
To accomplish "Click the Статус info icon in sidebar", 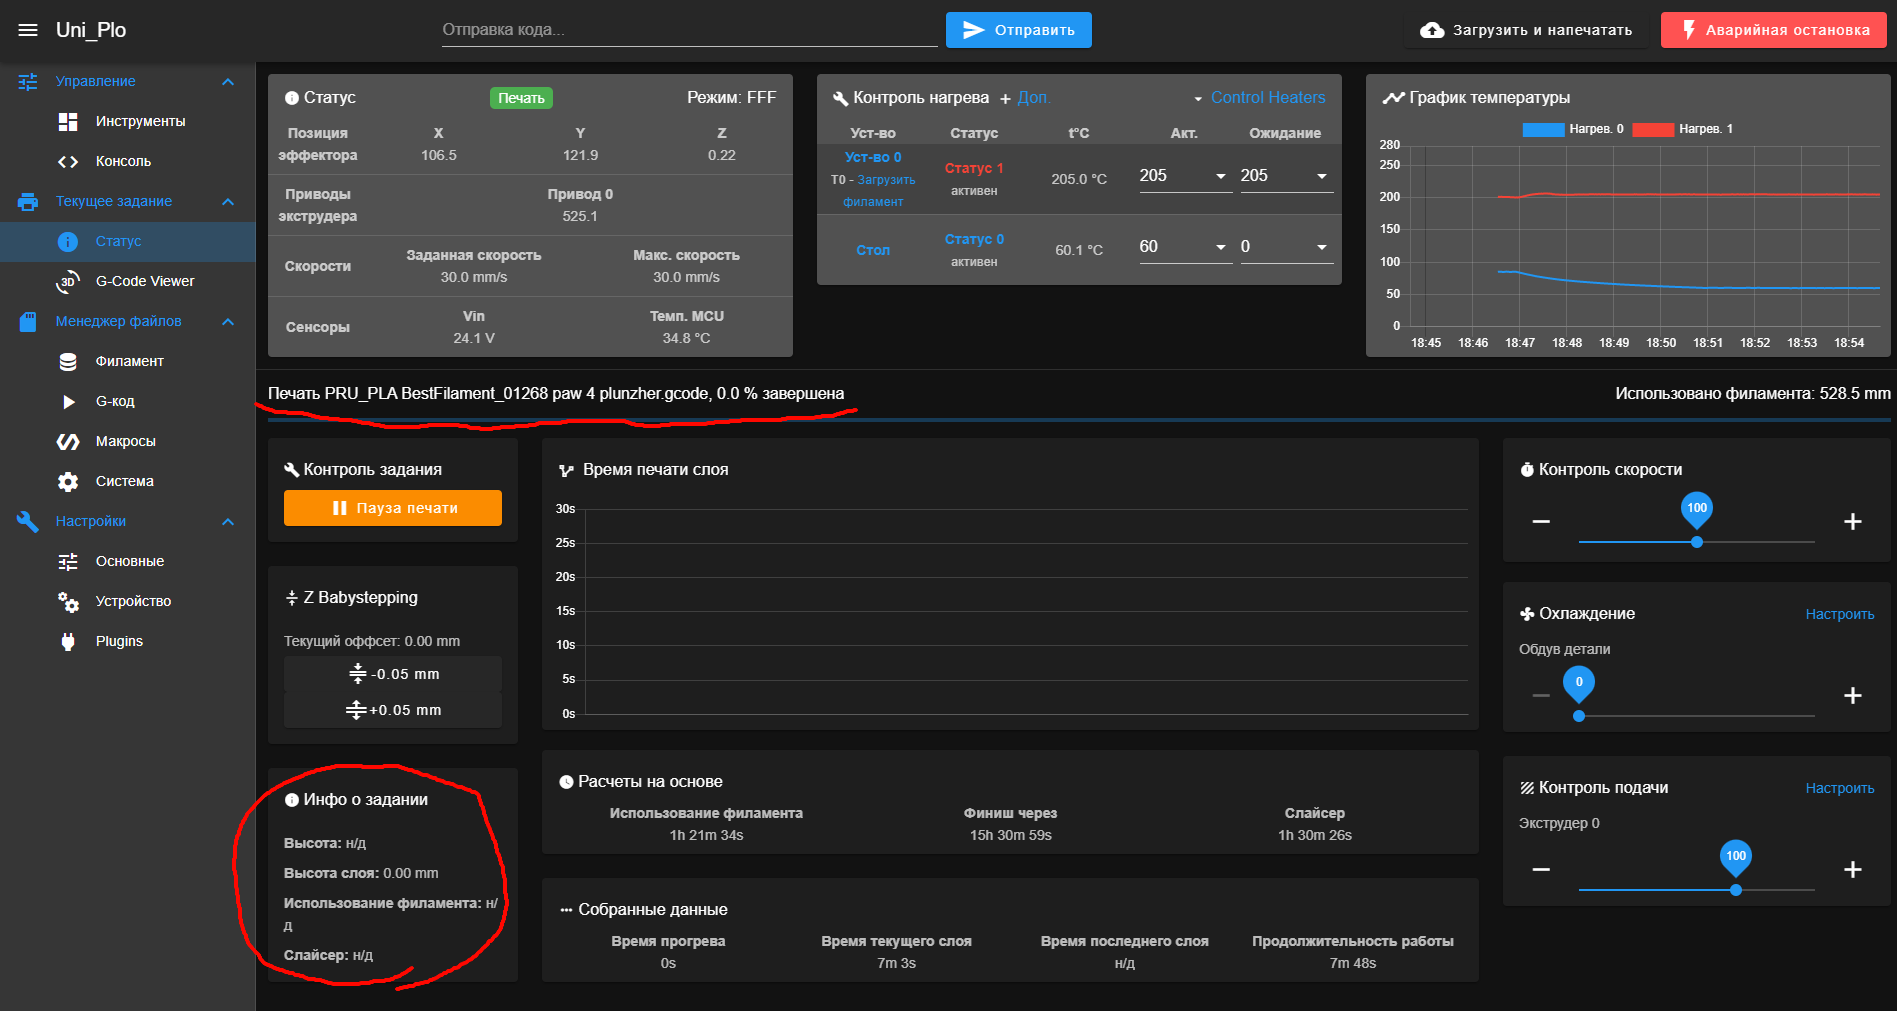I will click(x=68, y=241).
